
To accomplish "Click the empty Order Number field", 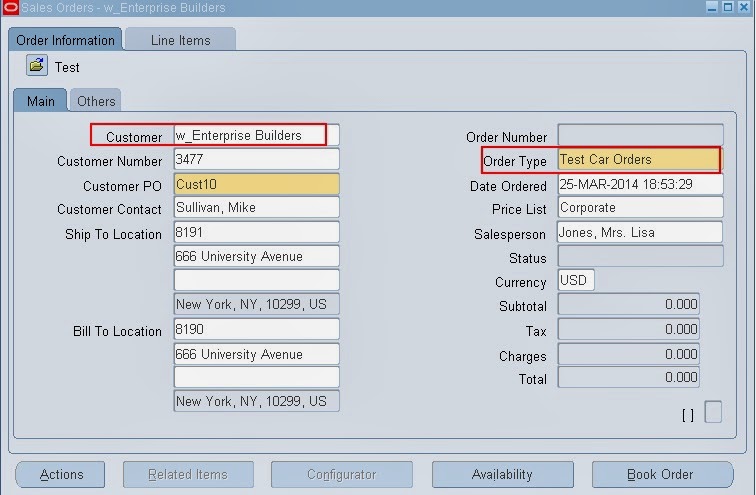I will click(x=640, y=135).
